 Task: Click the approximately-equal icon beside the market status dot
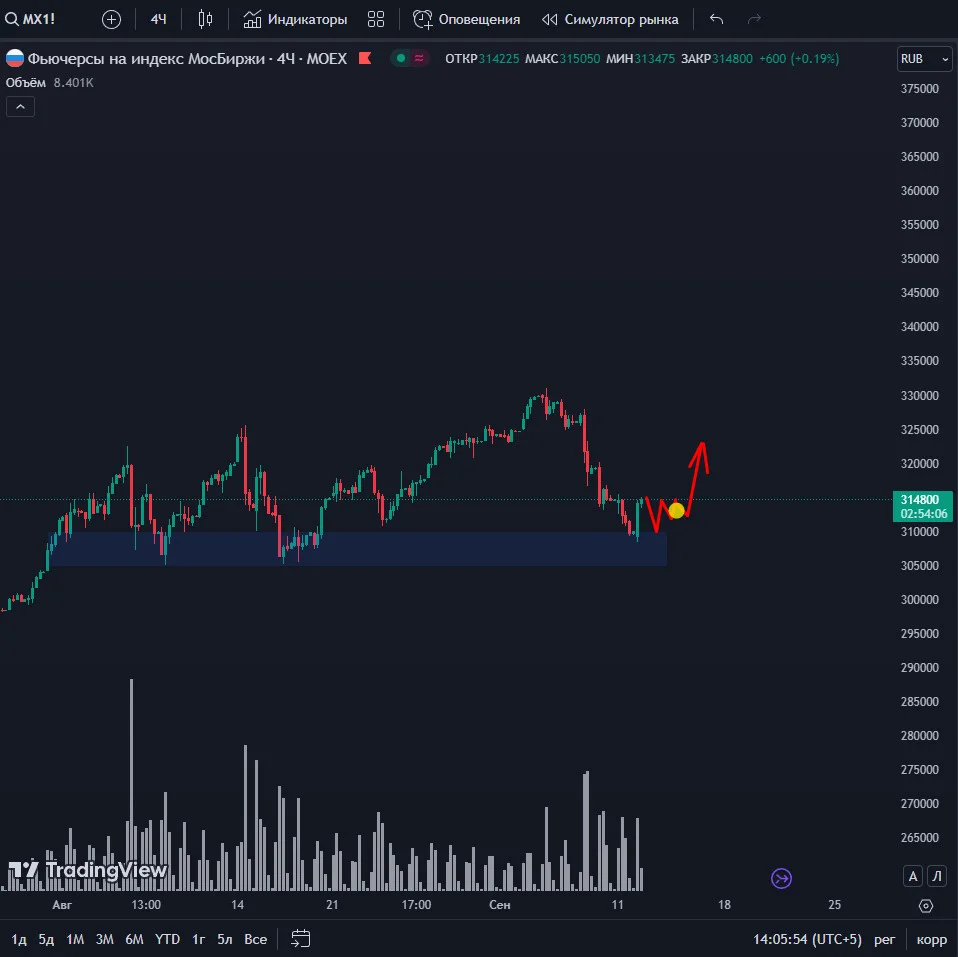coord(419,58)
